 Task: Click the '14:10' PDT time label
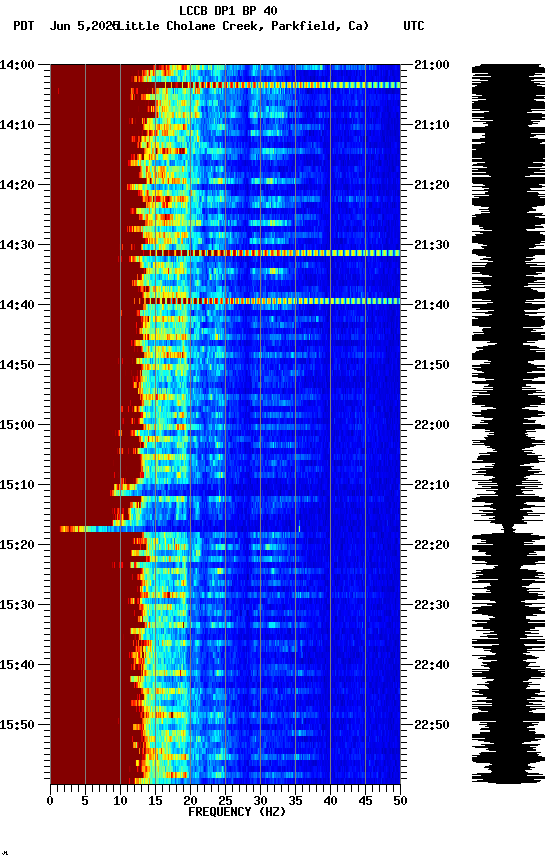17,125
